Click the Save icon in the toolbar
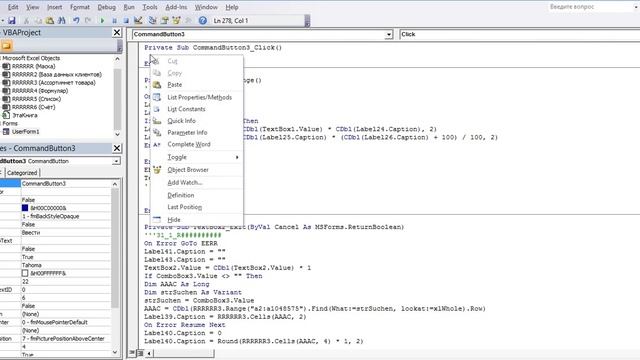The image size is (640, 360). click(x=12, y=20)
